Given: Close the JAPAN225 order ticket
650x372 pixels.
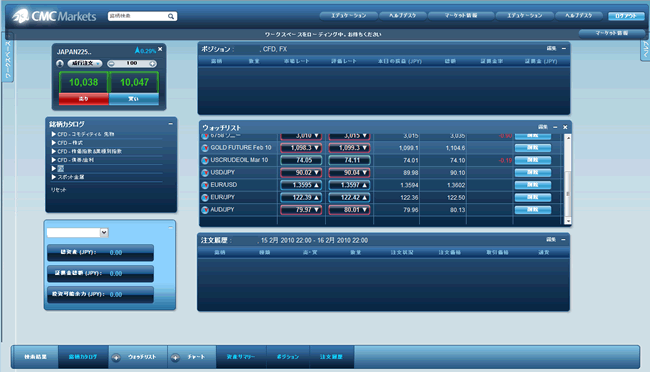Looking at the screenshot, I should tap(160, 49).
